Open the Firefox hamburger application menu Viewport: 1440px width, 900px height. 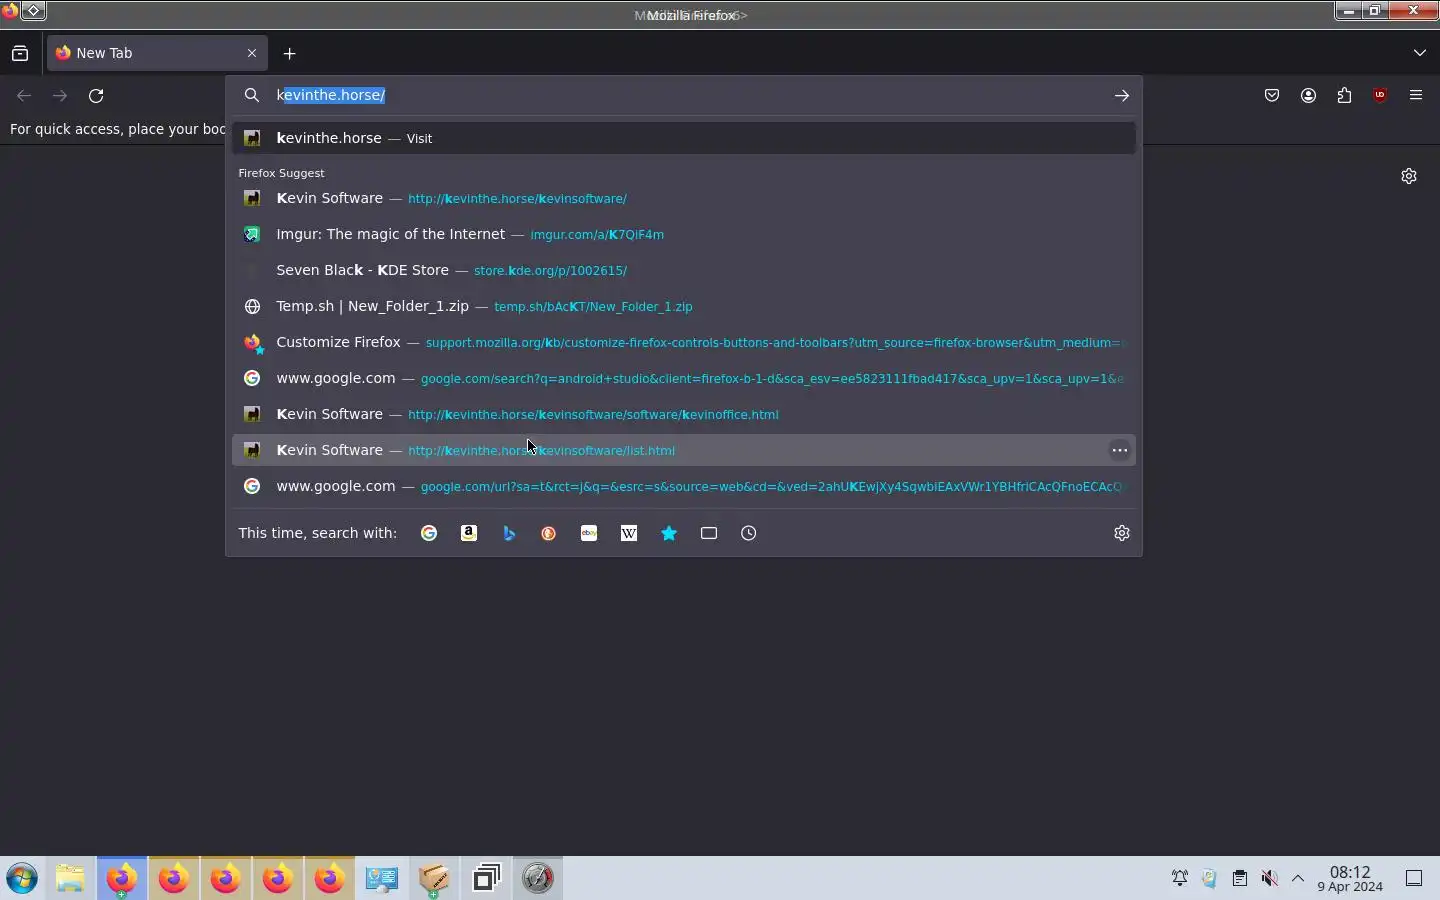click(x=1416, y=96)
